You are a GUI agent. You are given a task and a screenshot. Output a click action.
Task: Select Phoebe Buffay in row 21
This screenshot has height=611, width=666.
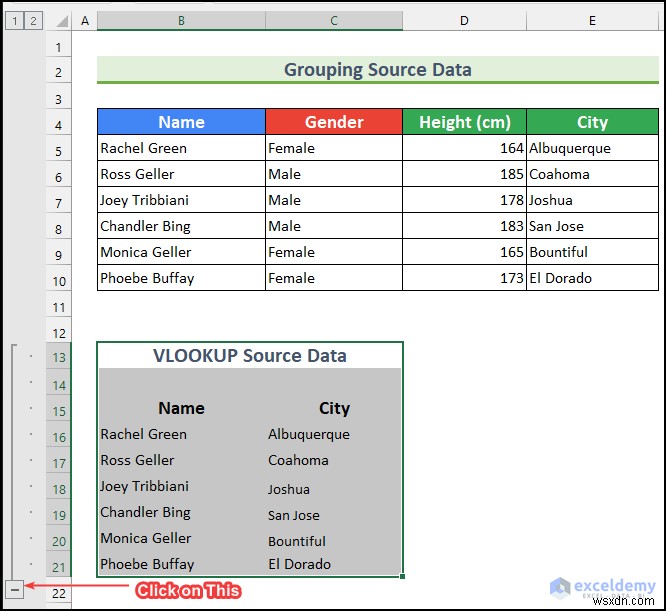pyautogui.click(x=181, y=564)
